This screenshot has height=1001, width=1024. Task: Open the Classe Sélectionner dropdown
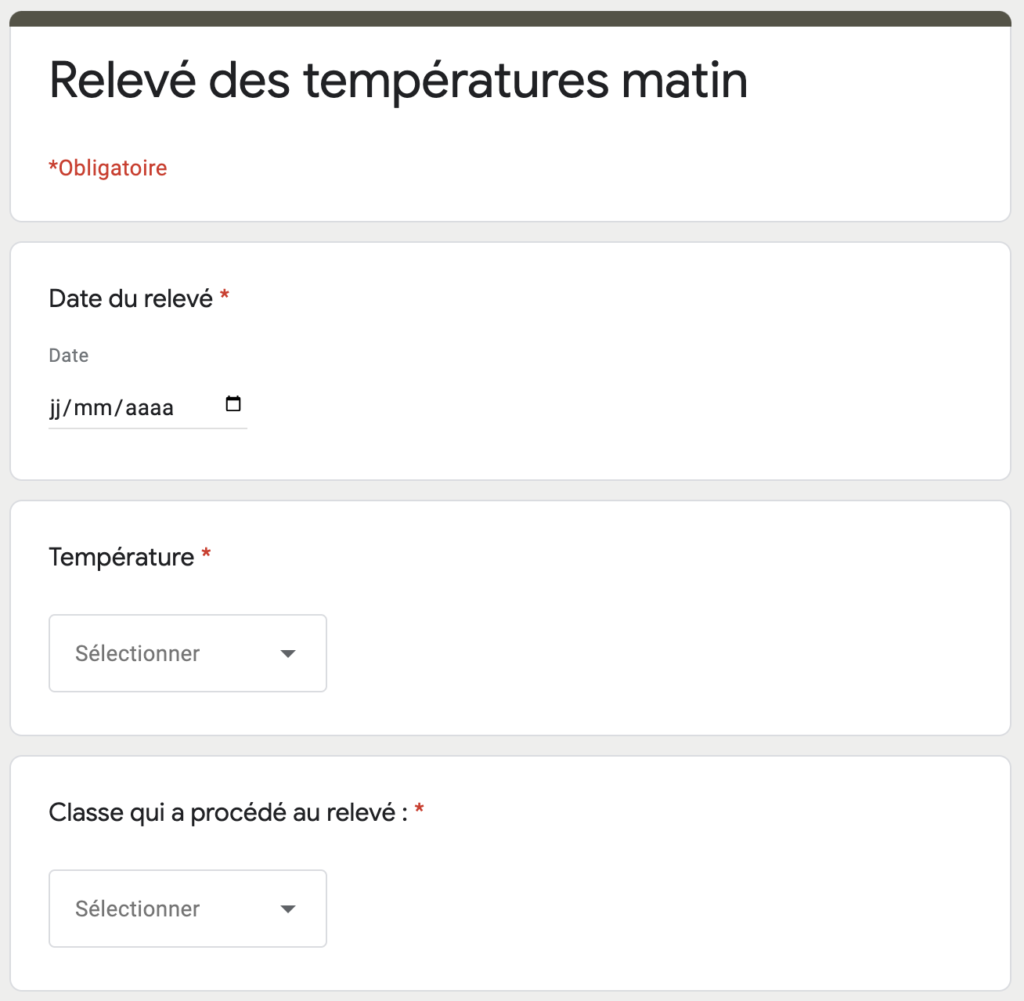point(187,908)
